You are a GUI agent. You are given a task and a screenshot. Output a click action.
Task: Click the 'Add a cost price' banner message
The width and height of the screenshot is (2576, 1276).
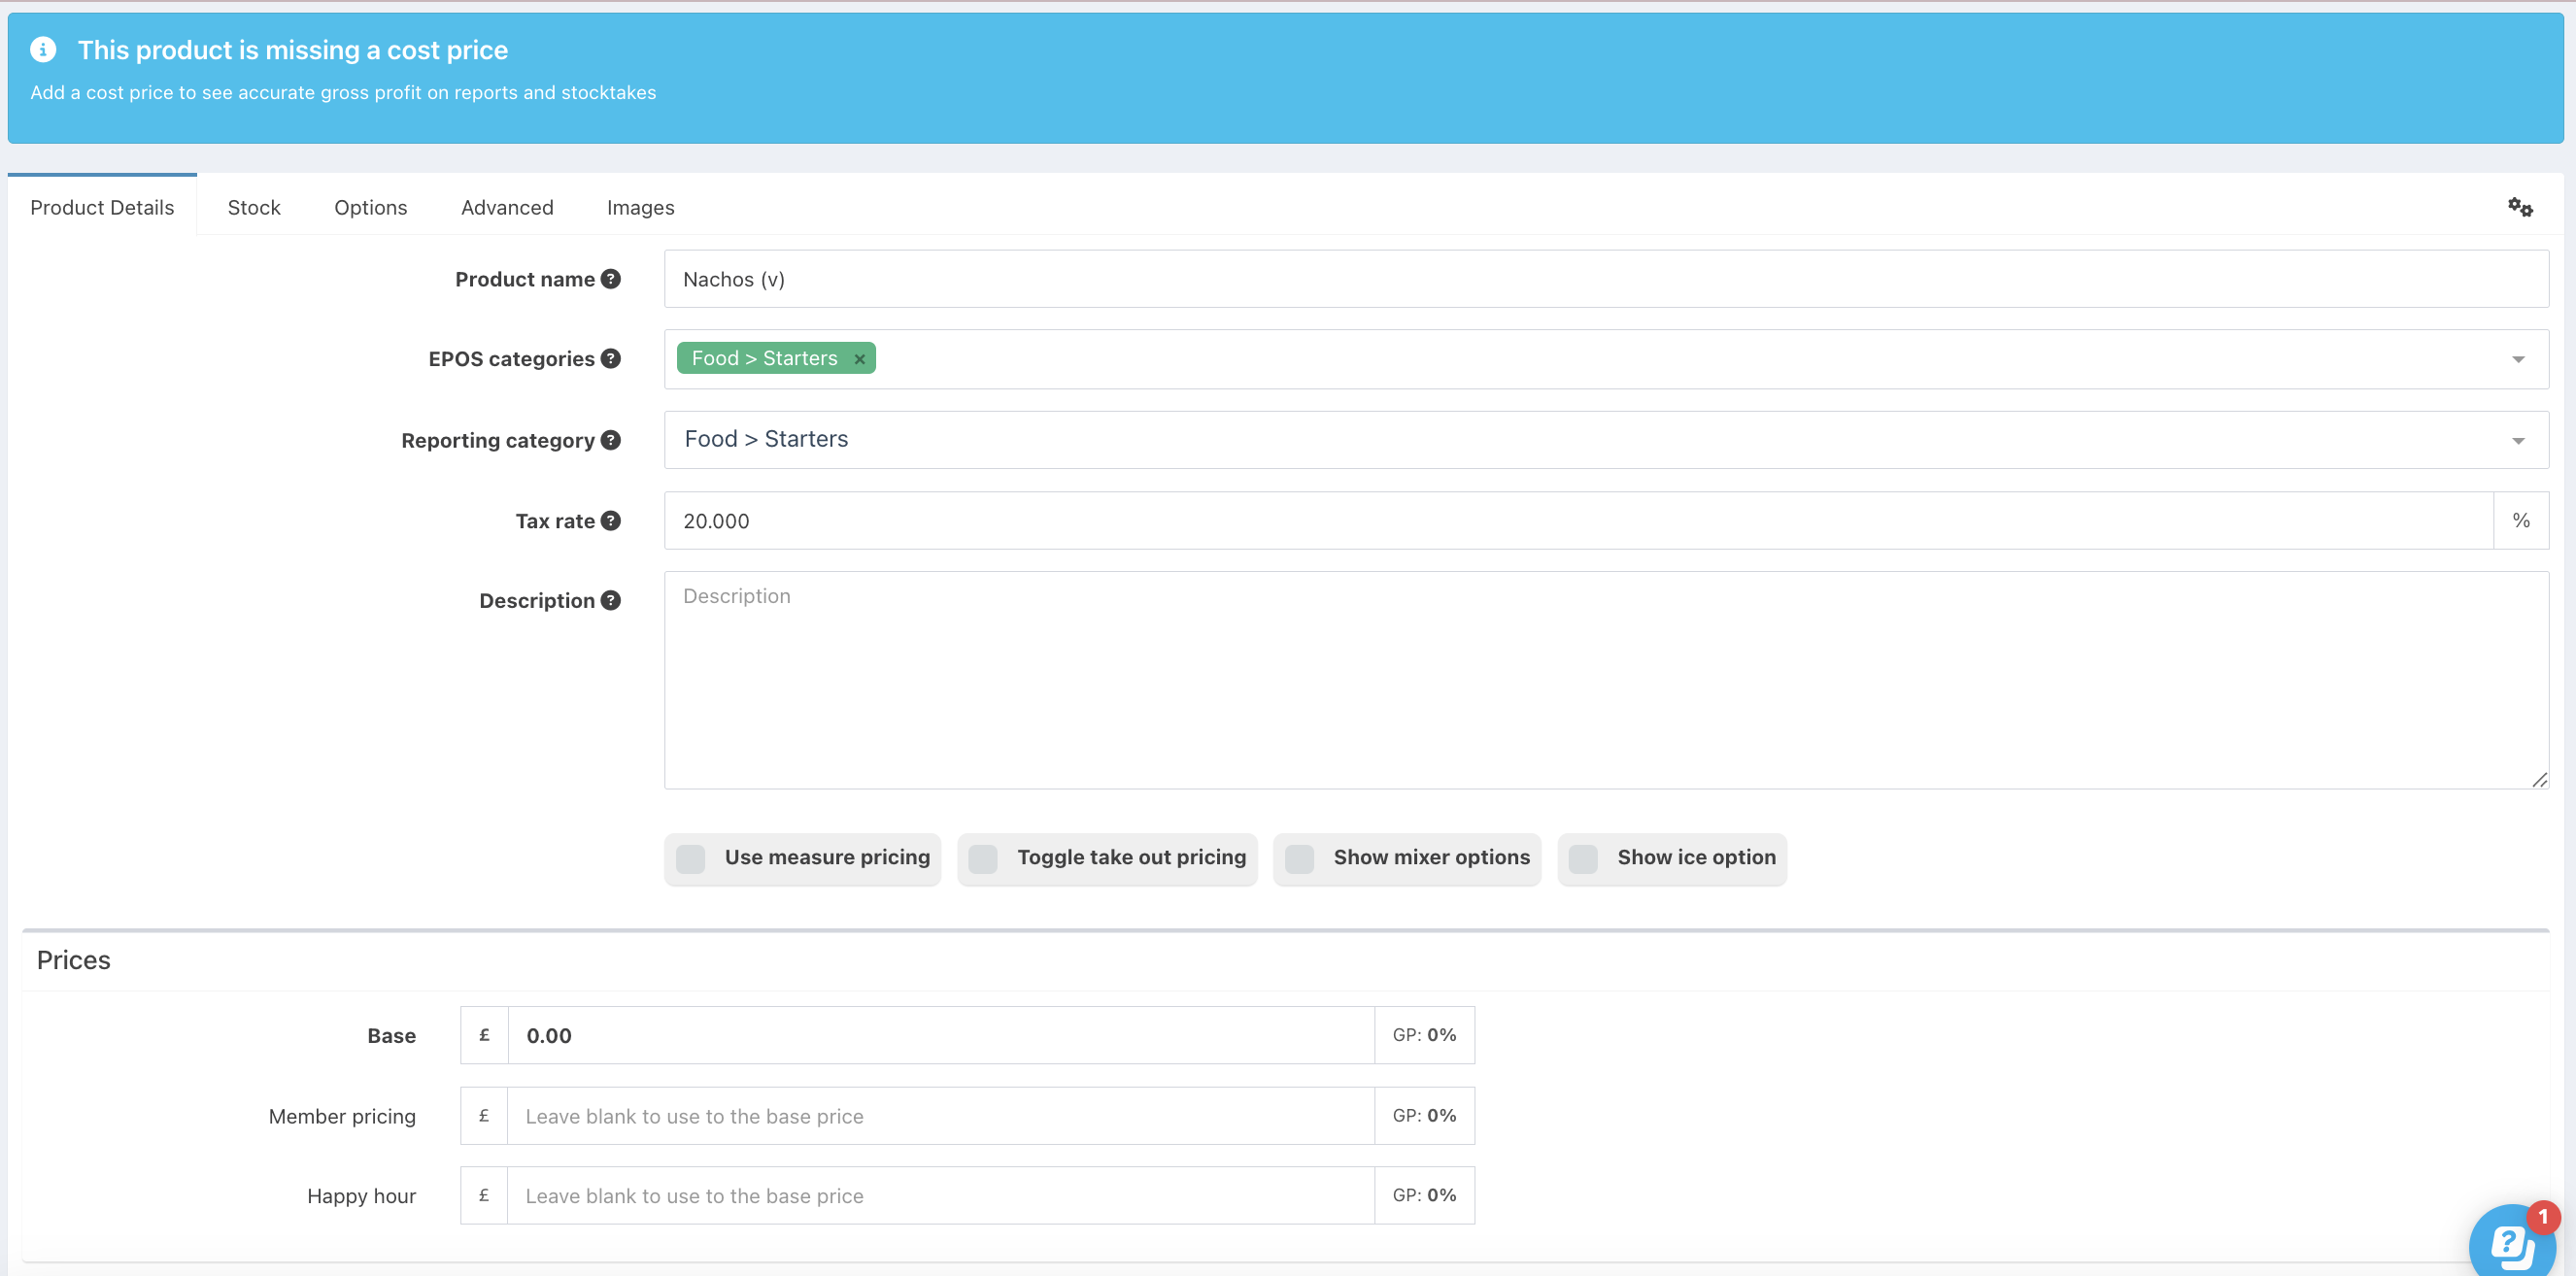coord(343,92)
